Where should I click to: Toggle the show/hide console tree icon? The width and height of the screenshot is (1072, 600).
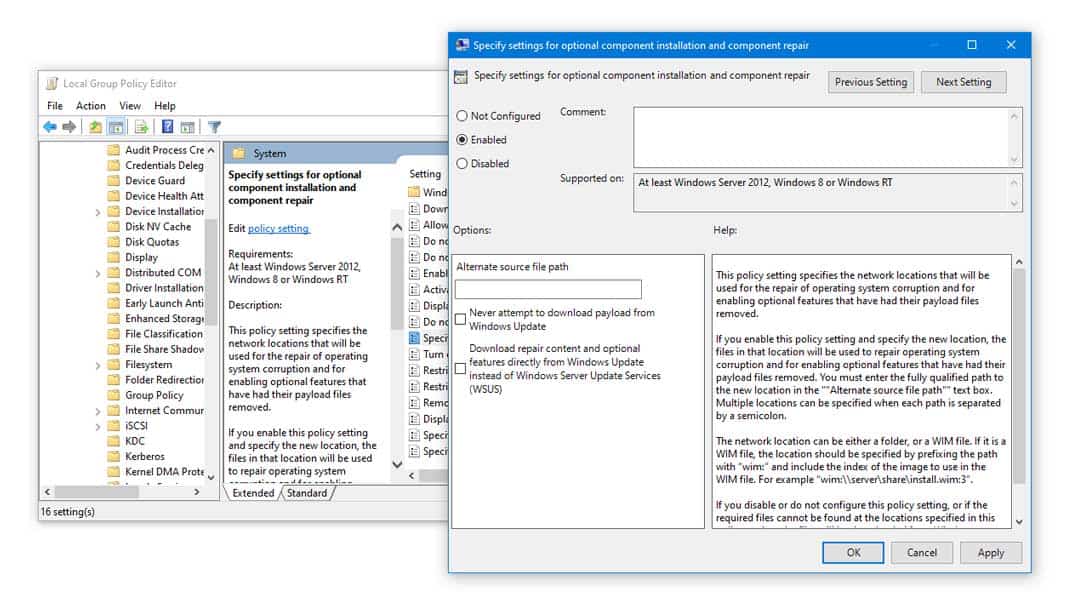coord(116,127)
